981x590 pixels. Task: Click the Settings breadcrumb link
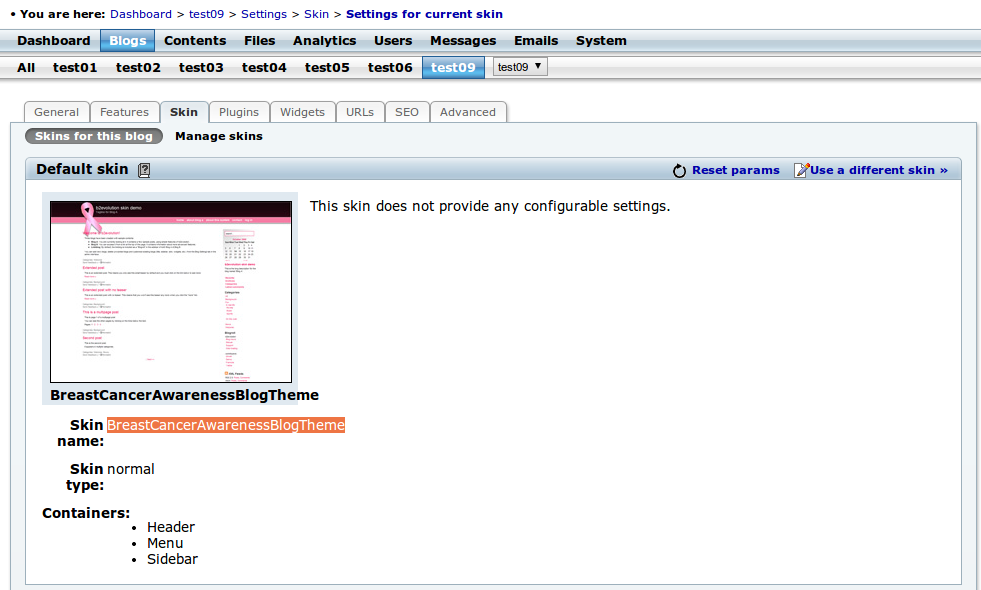(x=264, y=14)
